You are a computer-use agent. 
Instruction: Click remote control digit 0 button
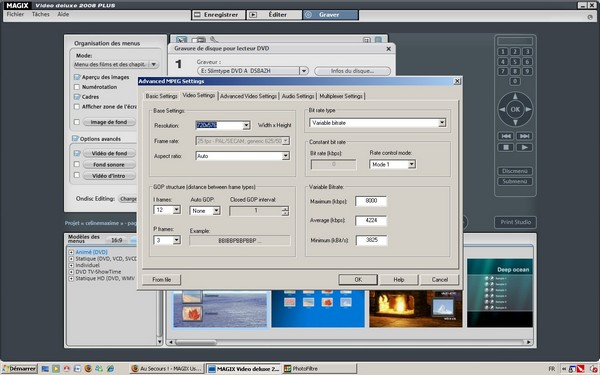pos(515,81)
